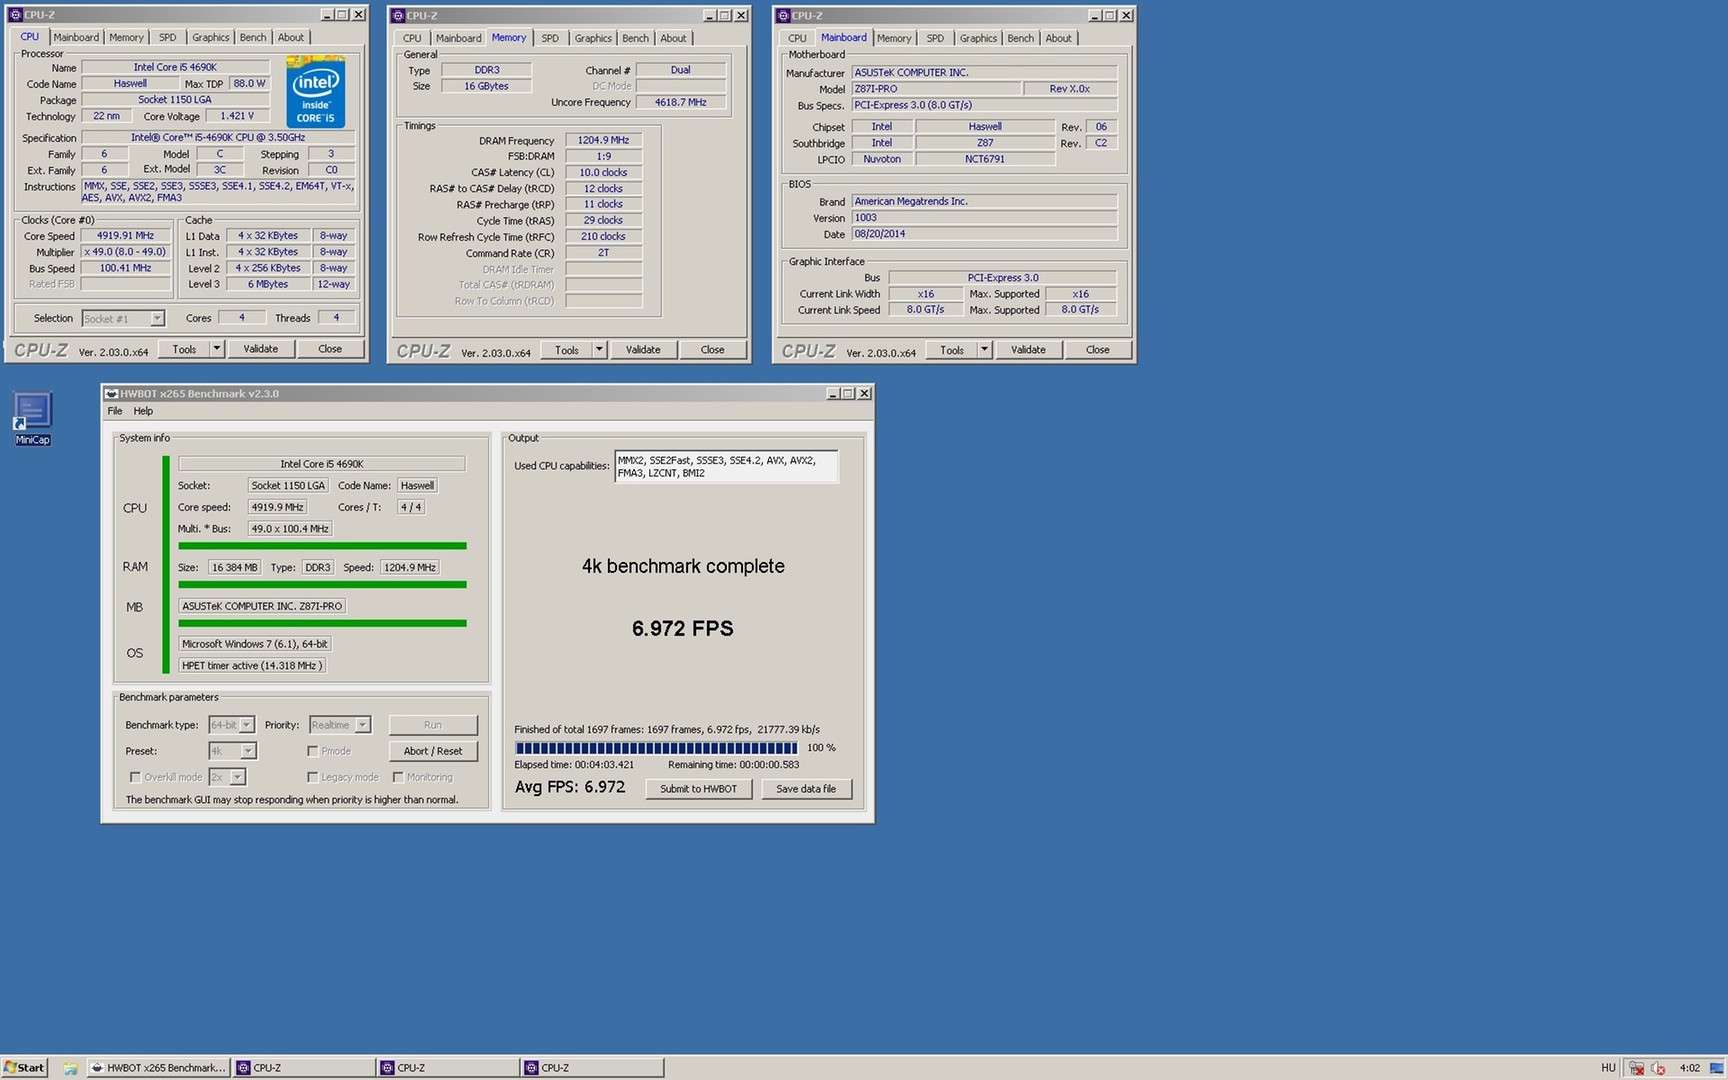
Task: Switch to Bench tab in Mainboard CPU-Z window
Action: pos(1021,38)
